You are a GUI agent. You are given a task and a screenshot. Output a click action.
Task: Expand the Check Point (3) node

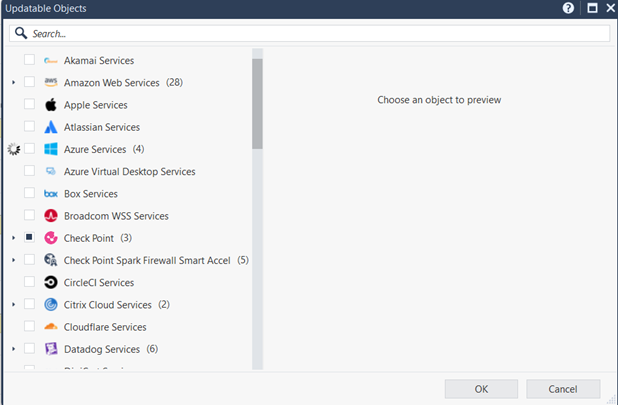13,238
